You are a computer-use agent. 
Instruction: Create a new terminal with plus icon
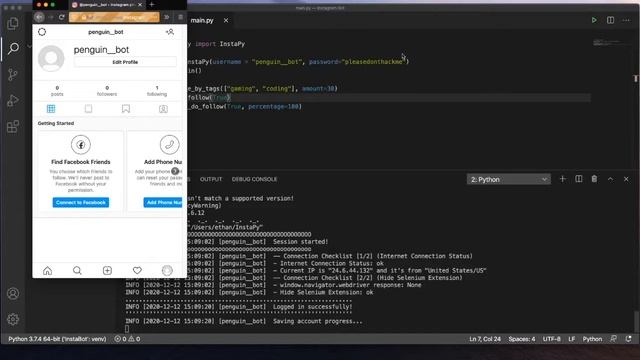click(562, 179)
